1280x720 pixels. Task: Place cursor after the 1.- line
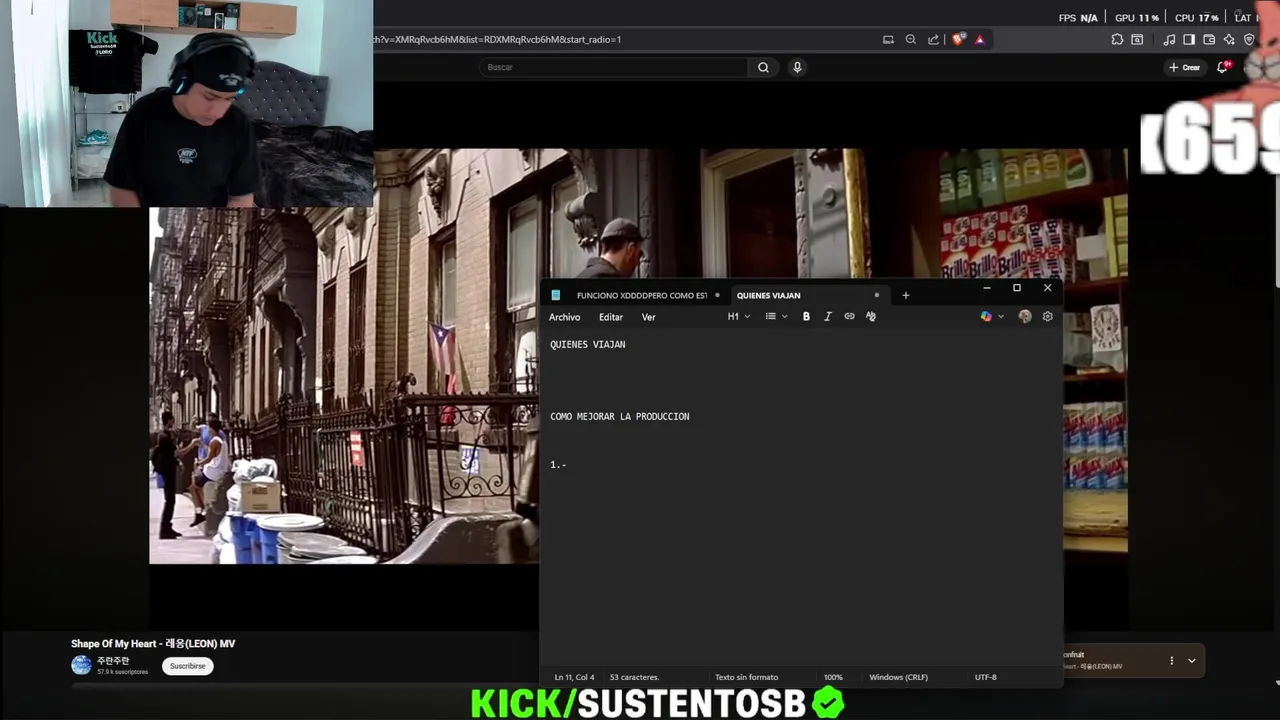pyautogui.click(x=568, y=464)
